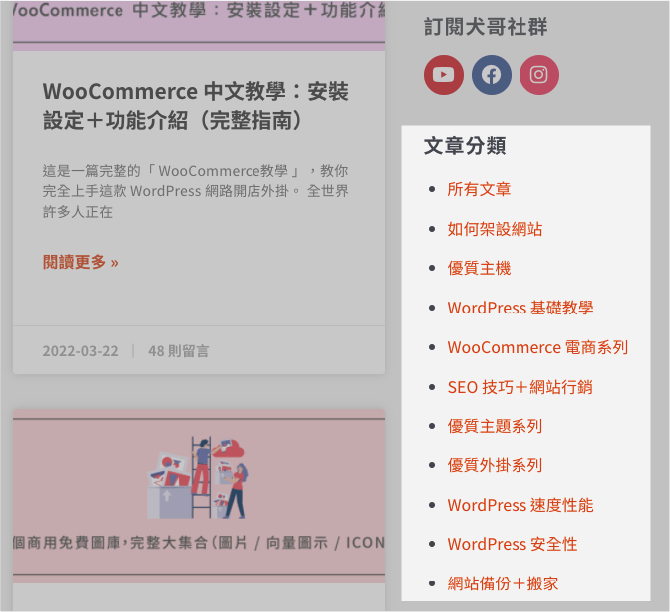Select WordPress 基礎教學 category
This screenshot has height=612, width=670.
(x=520, y=308)
